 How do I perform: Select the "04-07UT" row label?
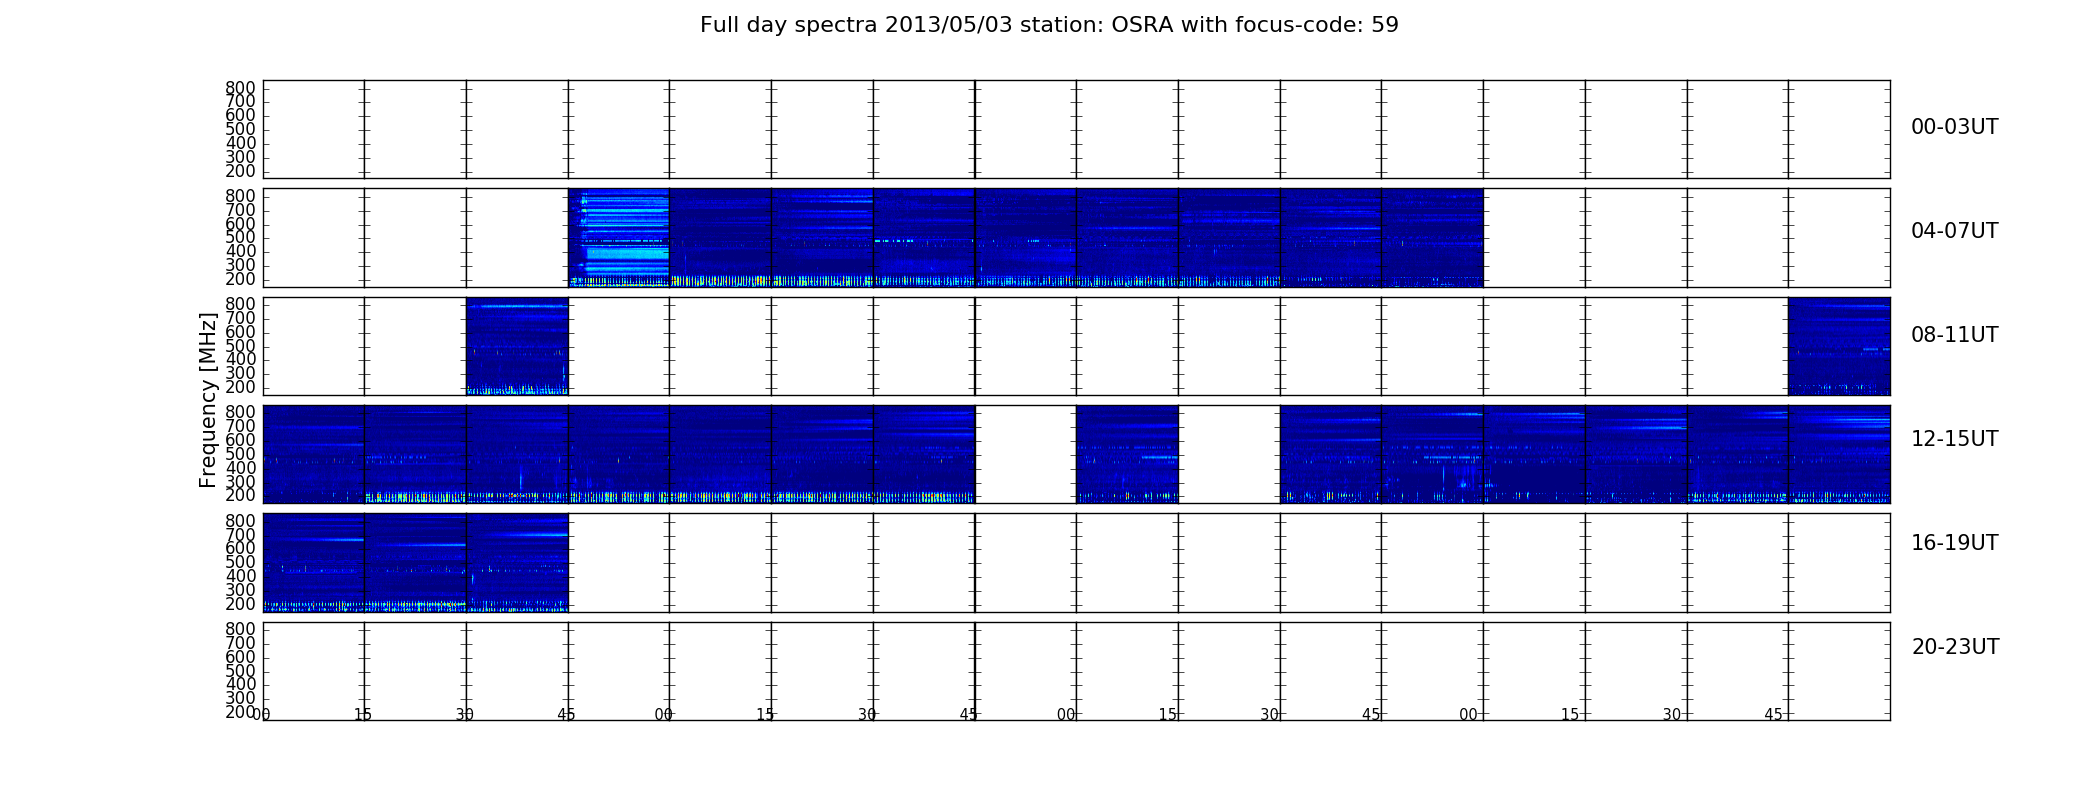point(1954,231)
